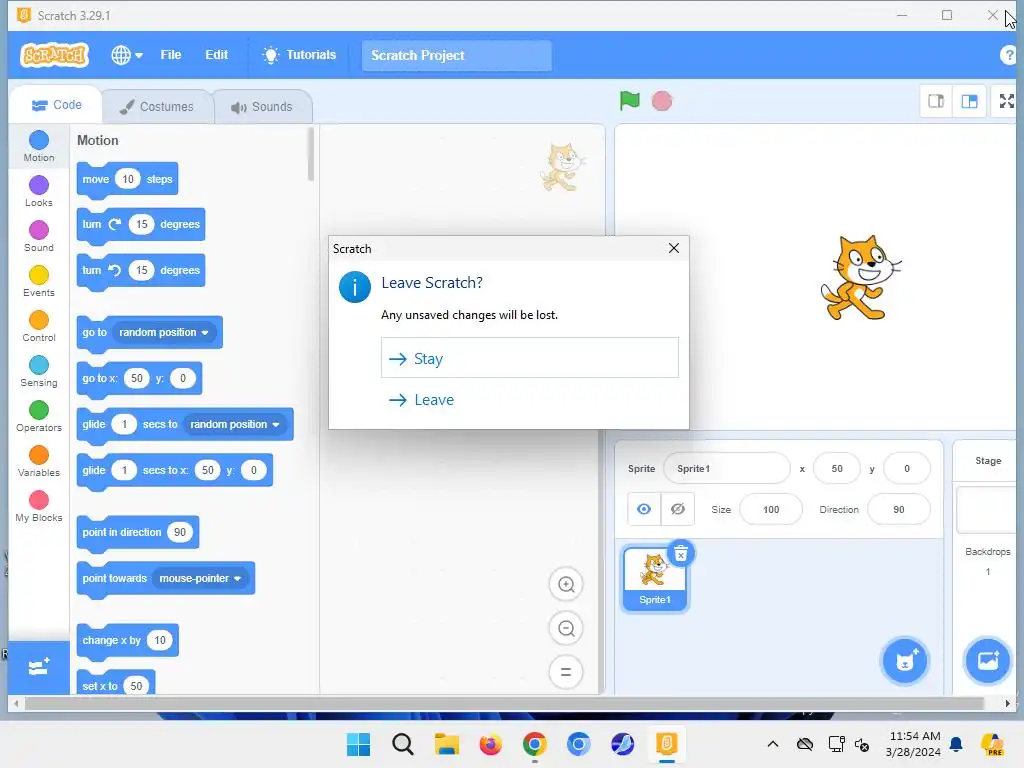Switch to the Costumes tab
The height and width of the screenshot is (768, 1024).
tap(157, 106)
